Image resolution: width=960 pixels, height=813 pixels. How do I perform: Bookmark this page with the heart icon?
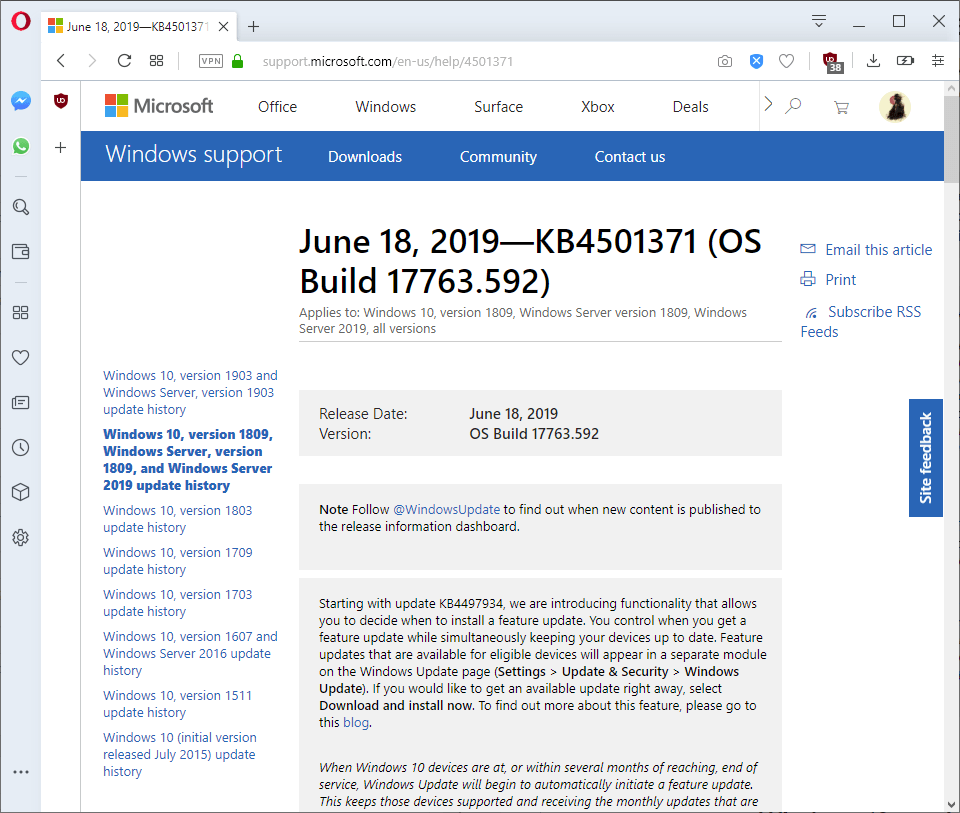[x=787, y=61]
